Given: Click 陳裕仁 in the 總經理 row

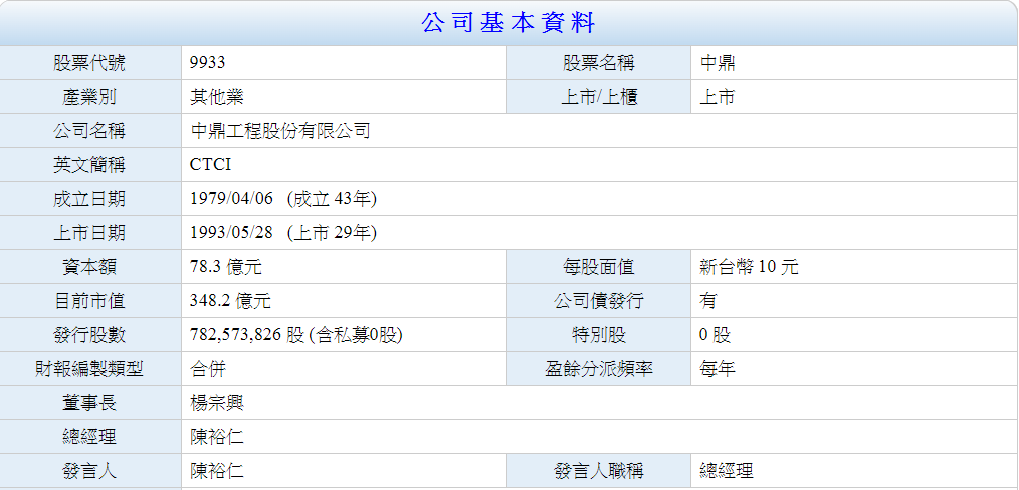Looking at the screenshot, I should pos(217,437).
